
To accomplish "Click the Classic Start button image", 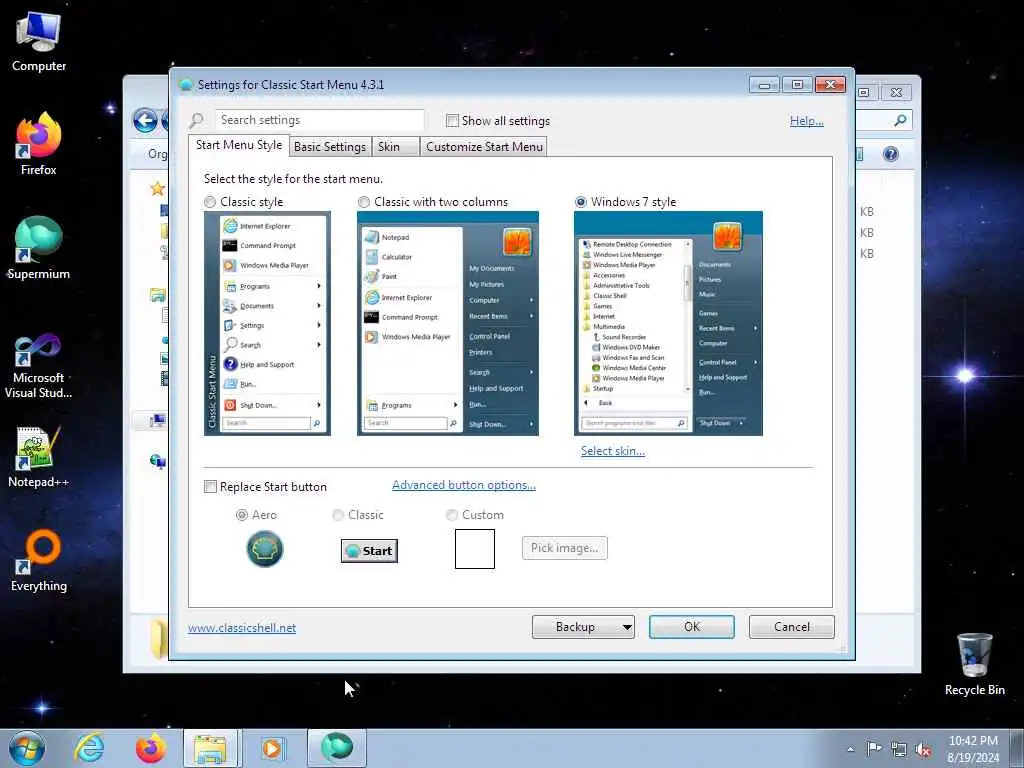I will [369, 551].
